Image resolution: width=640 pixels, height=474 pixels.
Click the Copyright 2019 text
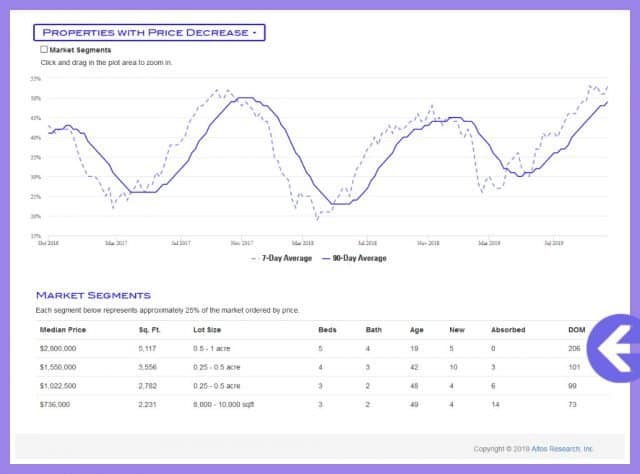(502, 449)
